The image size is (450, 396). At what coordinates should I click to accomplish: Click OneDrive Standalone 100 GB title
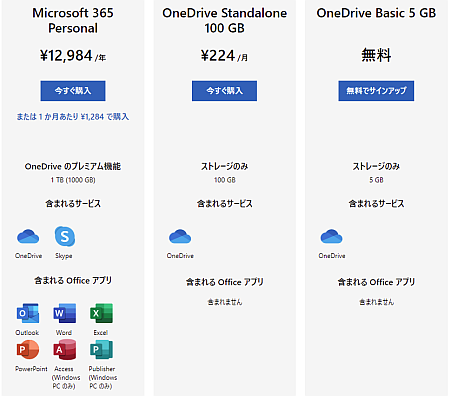[224, 20]
